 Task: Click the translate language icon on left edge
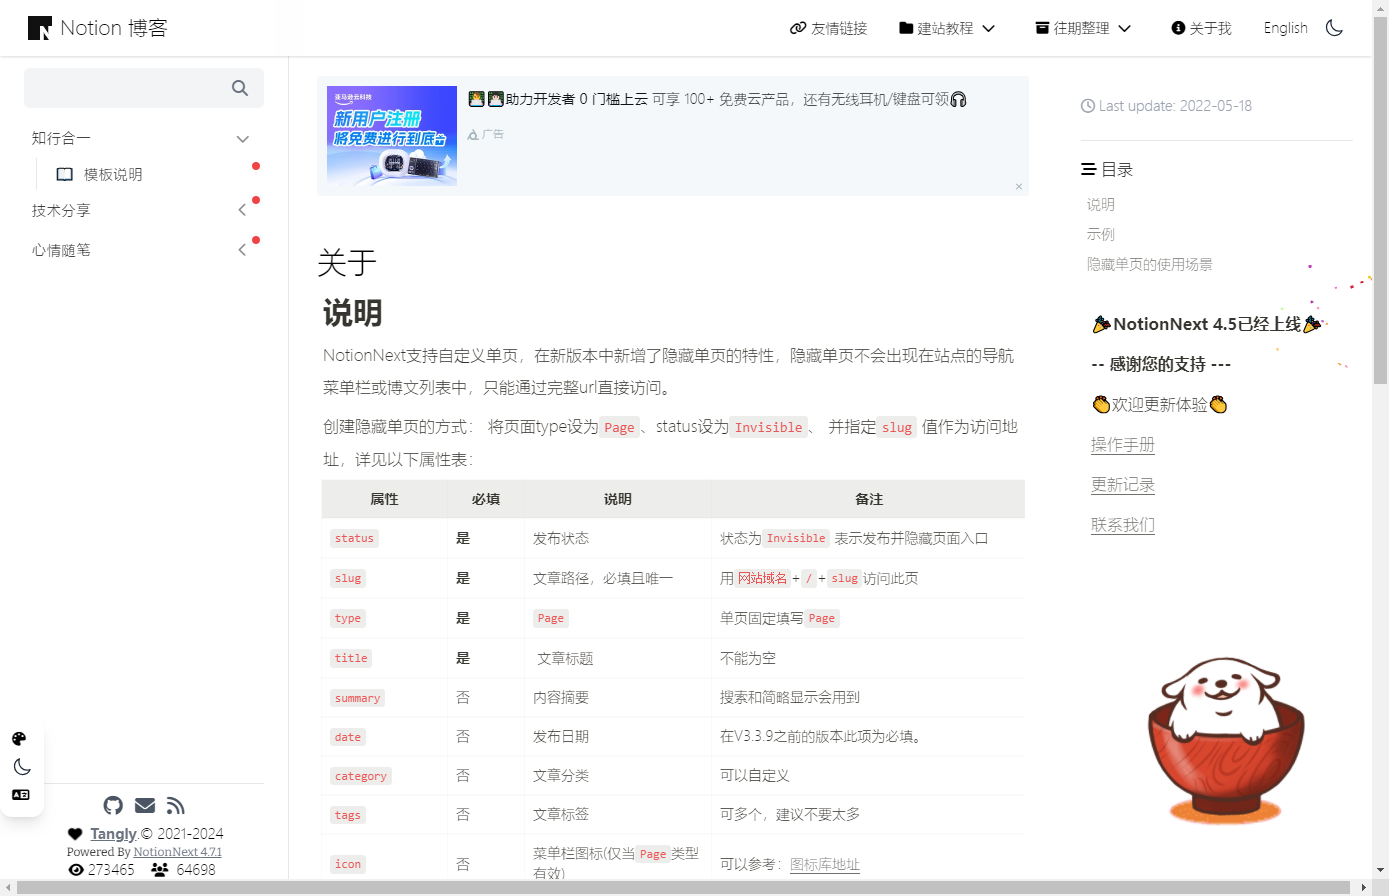(x=21, y=794)
